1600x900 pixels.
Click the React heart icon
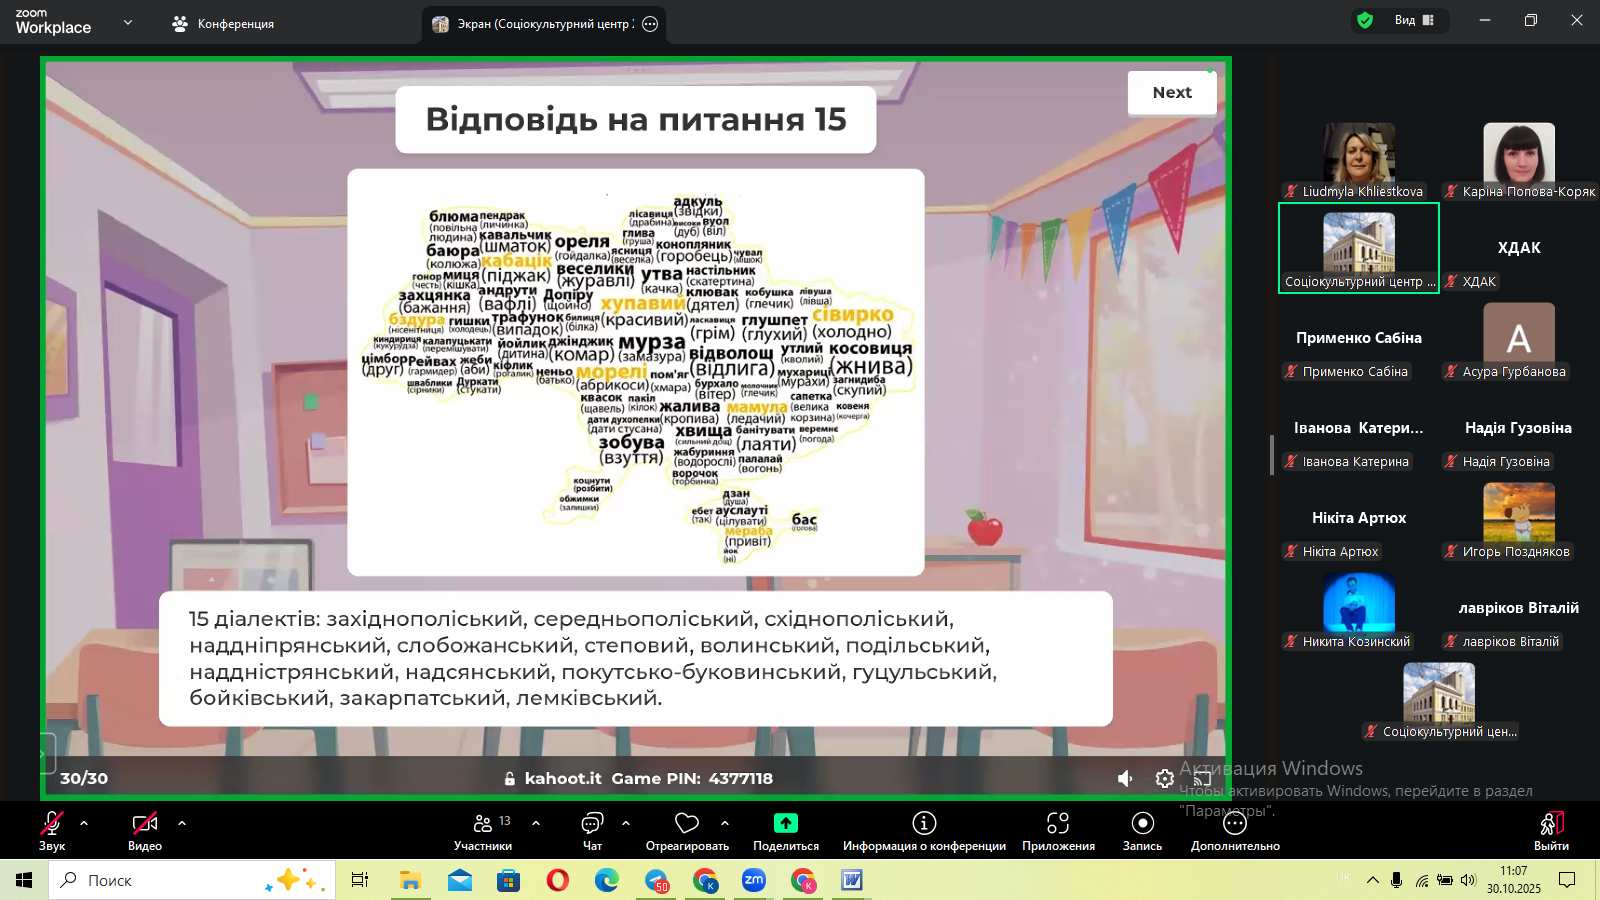point(687,823)
